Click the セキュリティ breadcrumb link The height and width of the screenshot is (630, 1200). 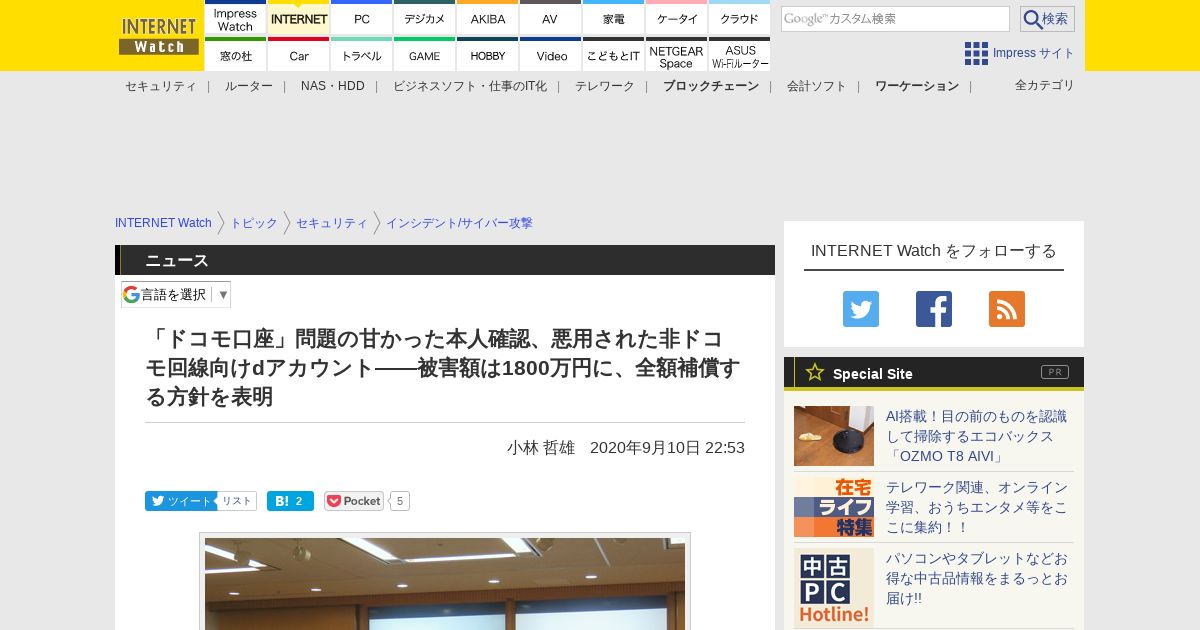coord(332,223)
